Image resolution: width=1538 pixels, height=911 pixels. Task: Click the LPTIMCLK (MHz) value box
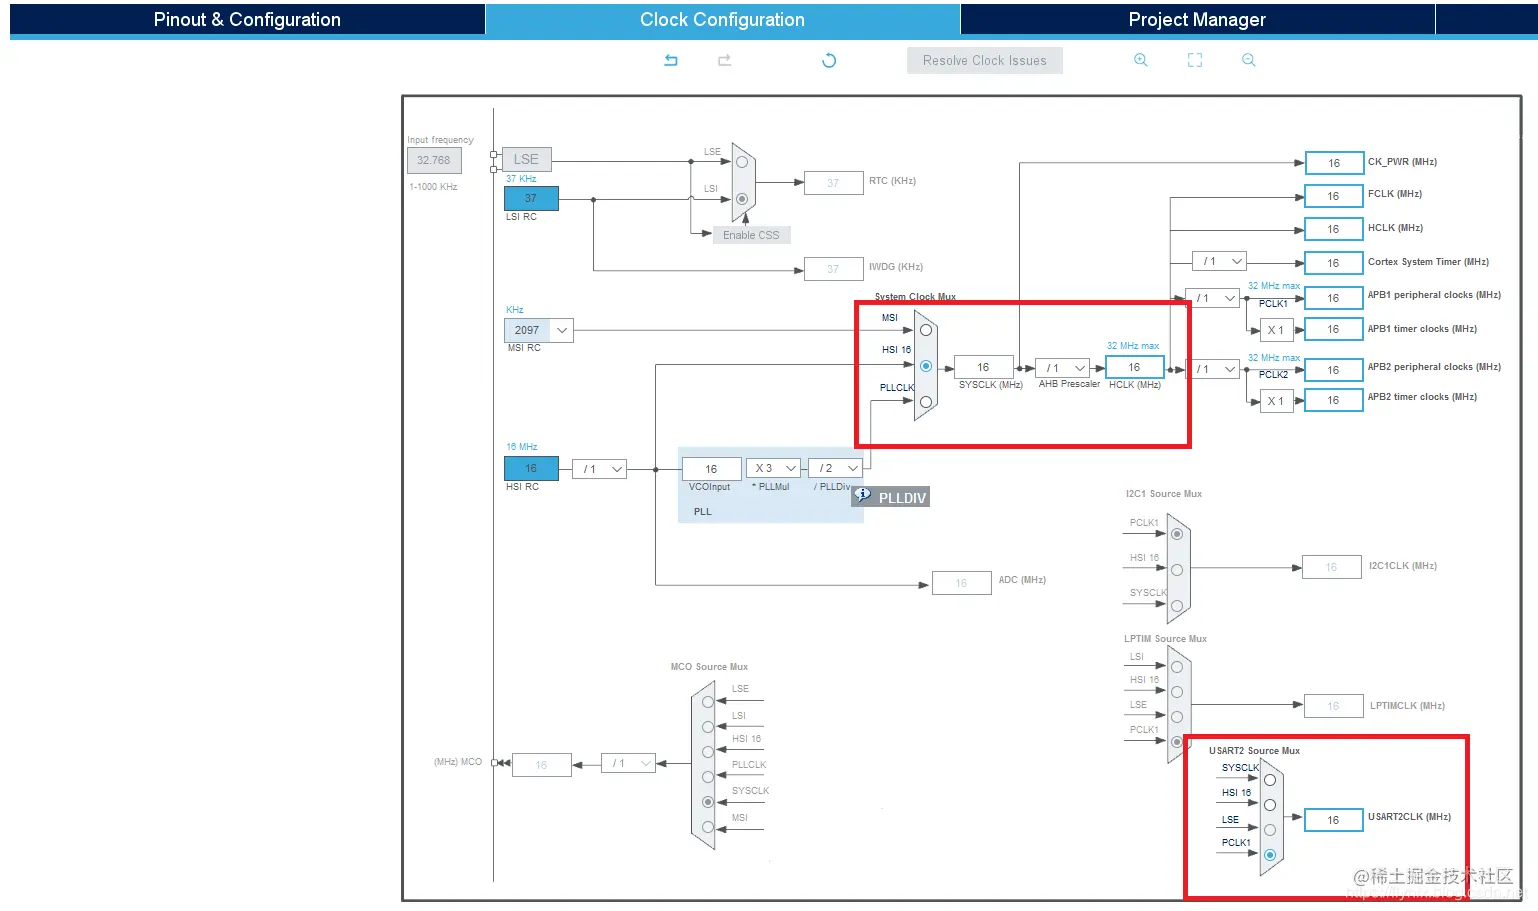[1333, 706]
